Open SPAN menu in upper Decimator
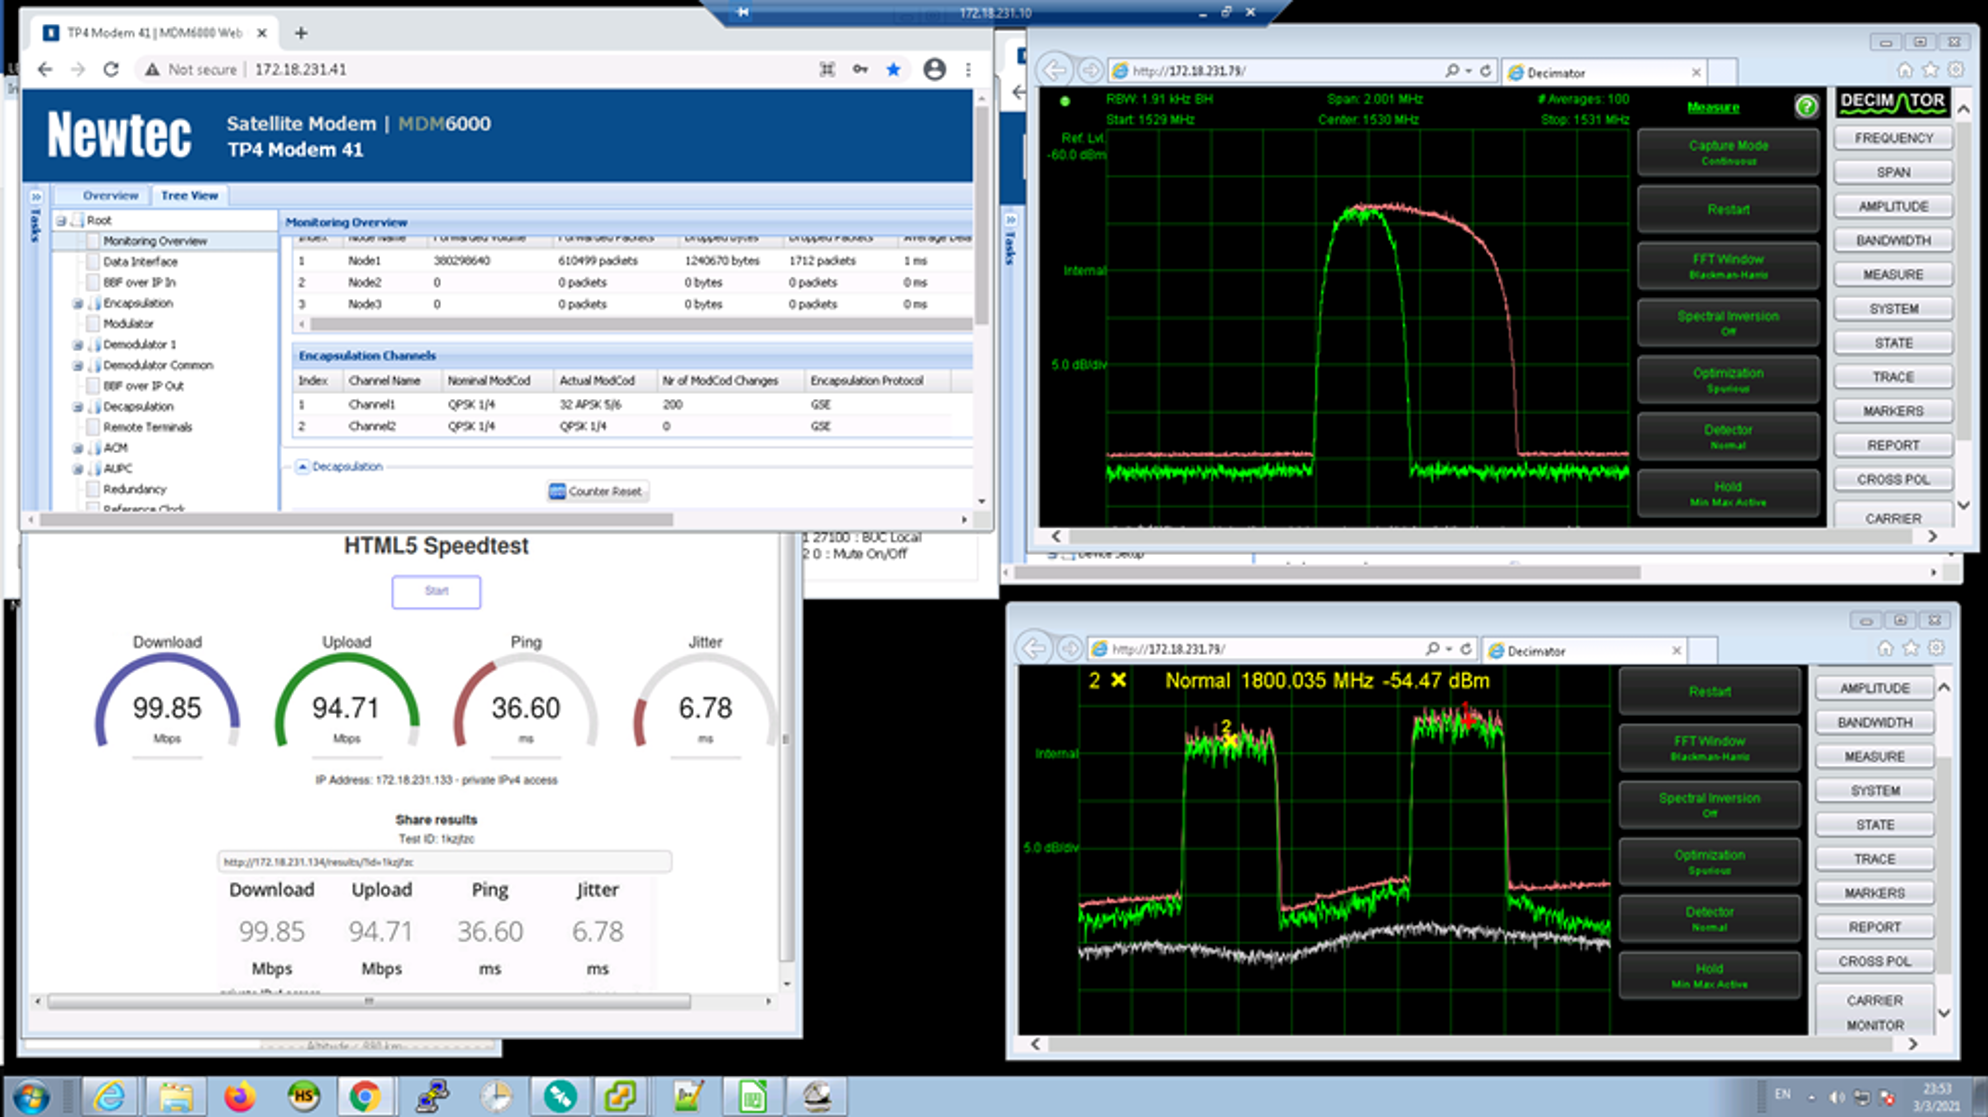The height and width of the screenshot is (1117, 1988). click(1893, 172)
